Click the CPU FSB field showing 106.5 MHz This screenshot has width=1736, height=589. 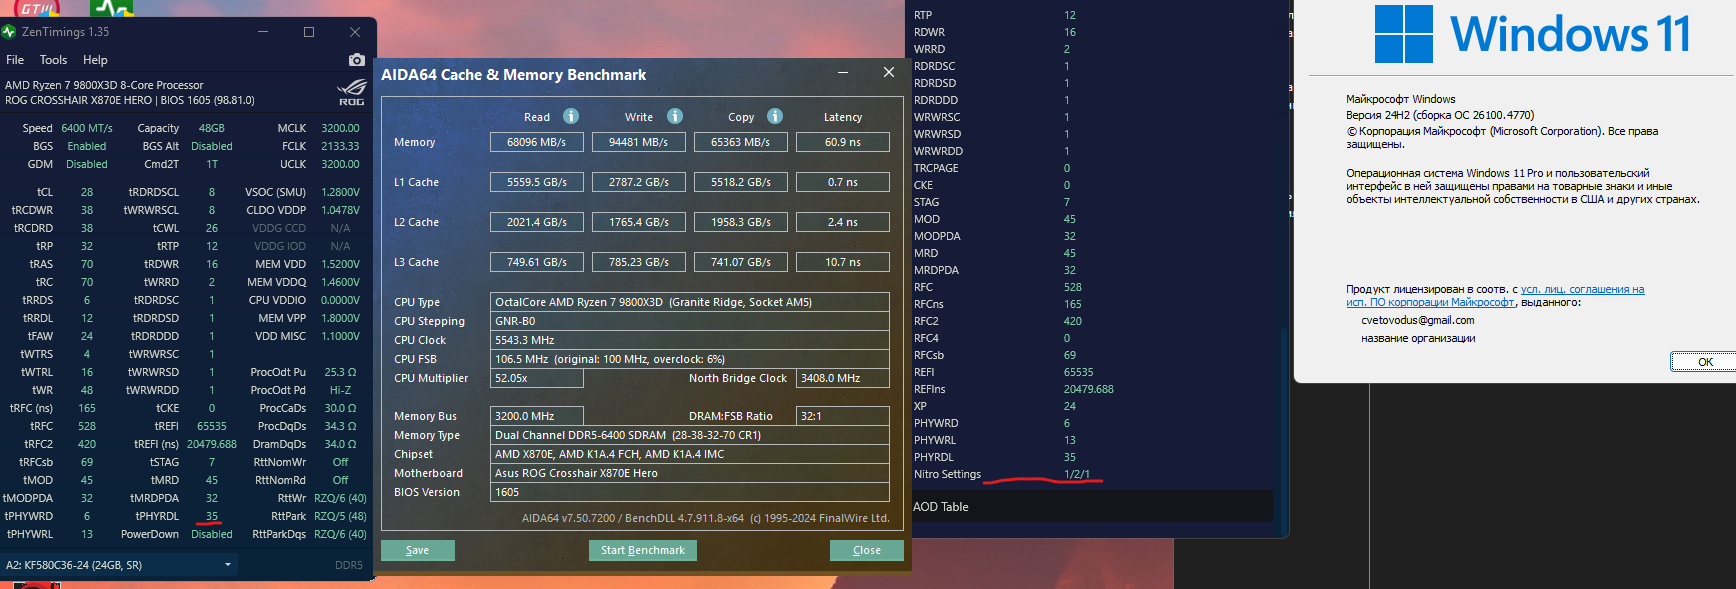point(690,359)
